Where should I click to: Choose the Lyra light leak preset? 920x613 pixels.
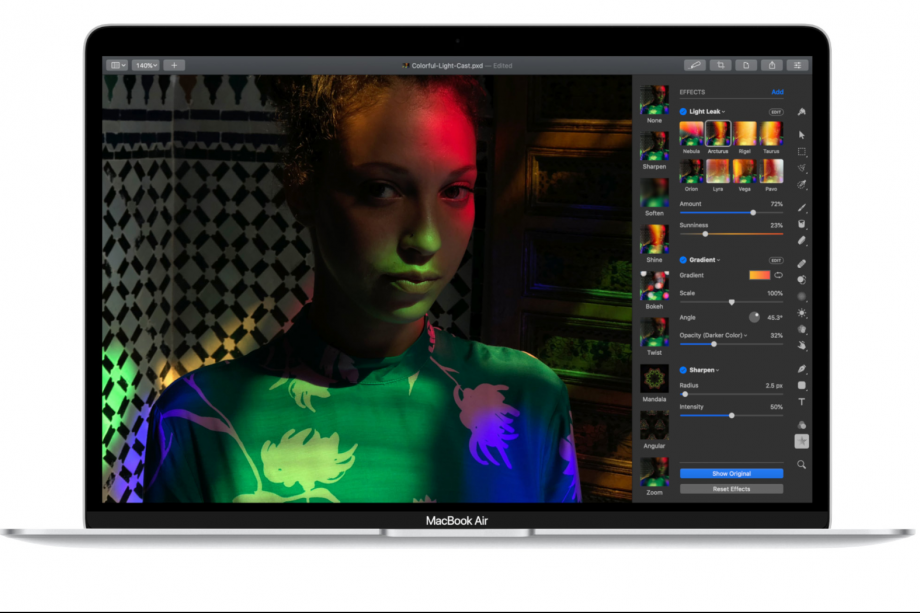[718, 171]
